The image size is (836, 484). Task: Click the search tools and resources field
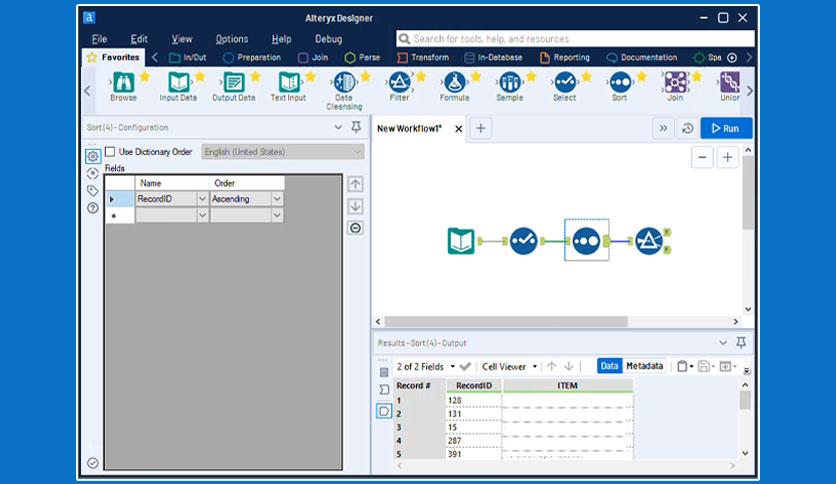[575, 39]
